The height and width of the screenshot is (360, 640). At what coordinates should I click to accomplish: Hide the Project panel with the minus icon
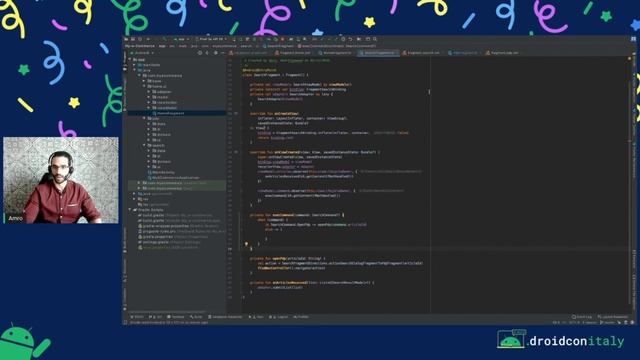click(x=222, y=53)
